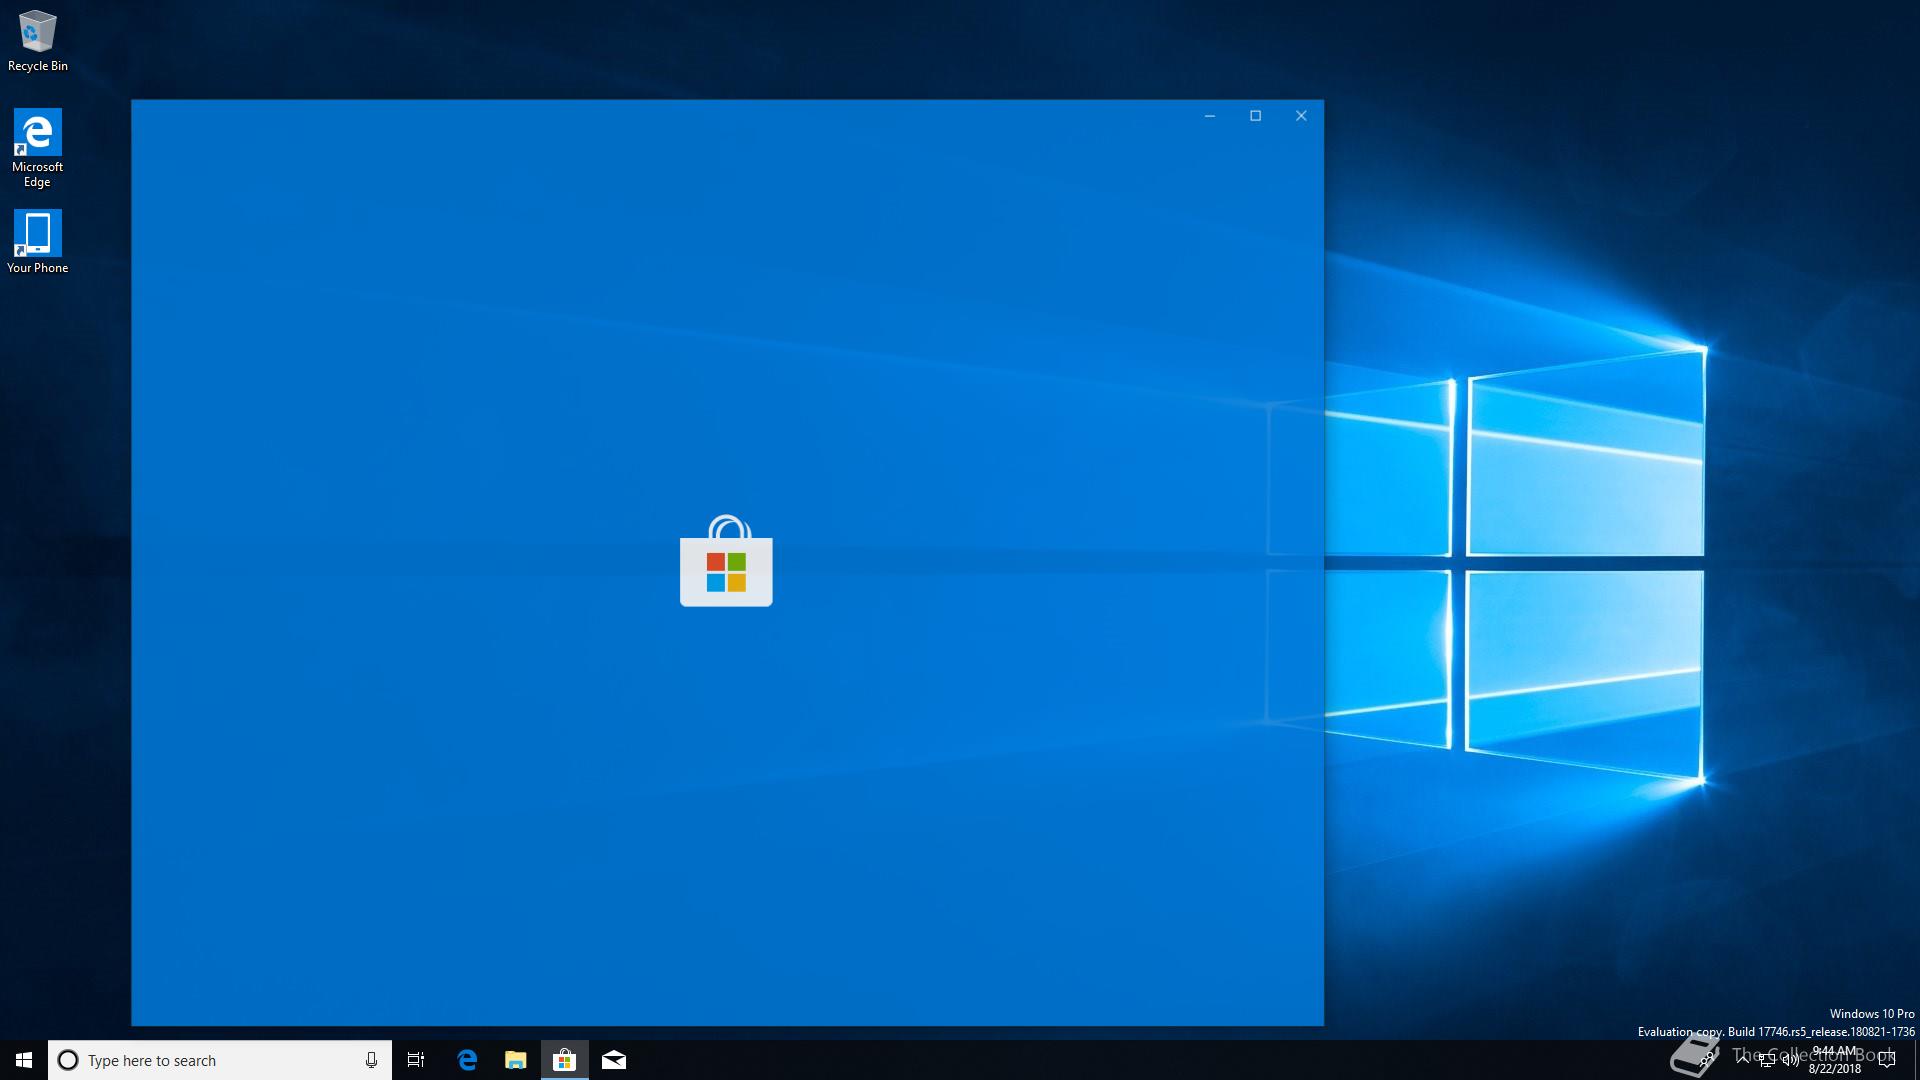Open the volume control tray icon
Screen dimensions: 1920x1080
pyautogui.click(x=1790, y=1060)
